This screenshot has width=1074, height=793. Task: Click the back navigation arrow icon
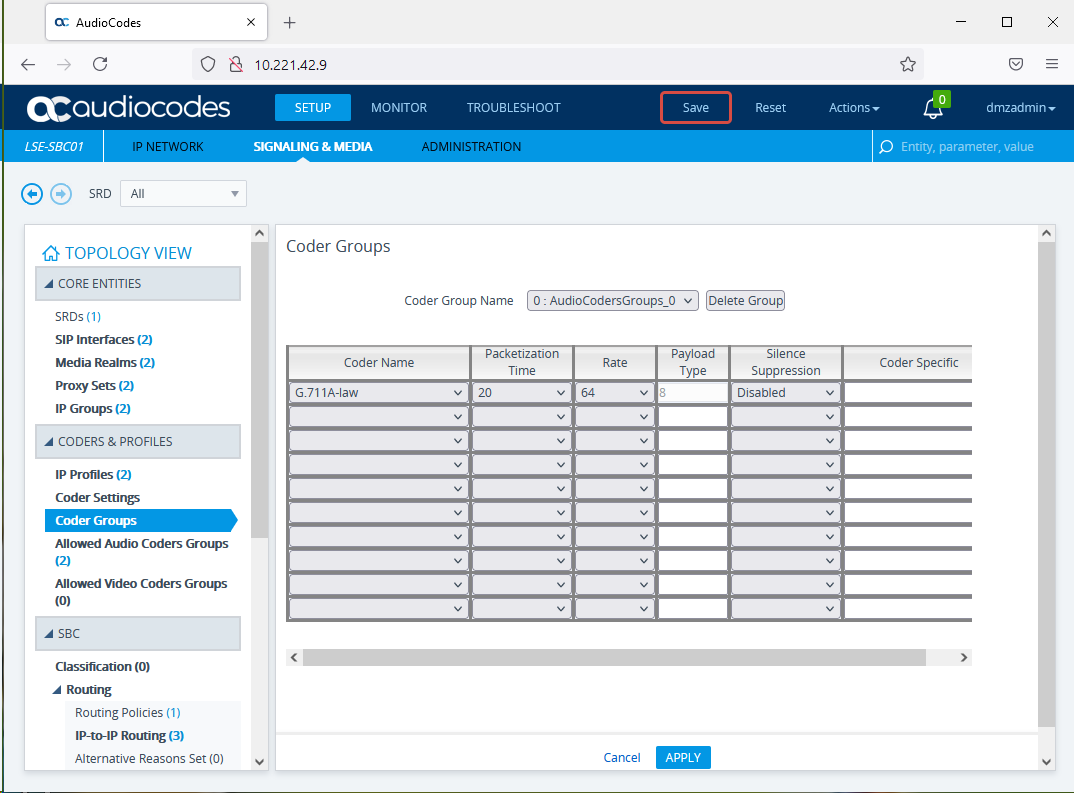click(32, 194)
